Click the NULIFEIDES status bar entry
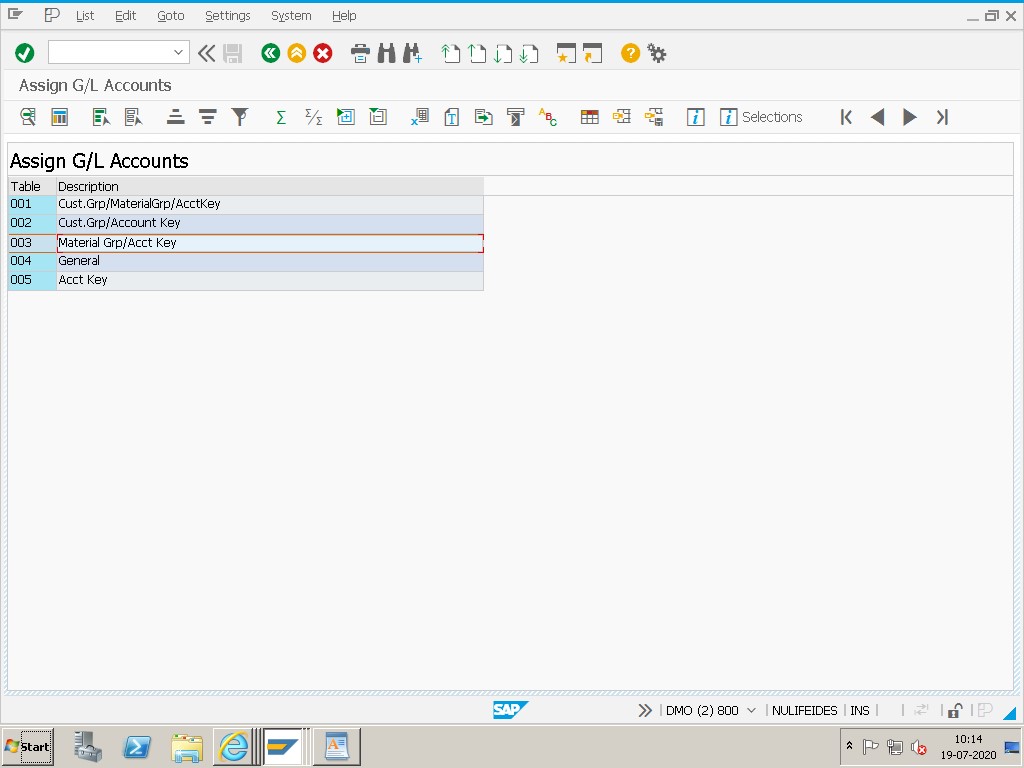 click(x=804, y=711)
